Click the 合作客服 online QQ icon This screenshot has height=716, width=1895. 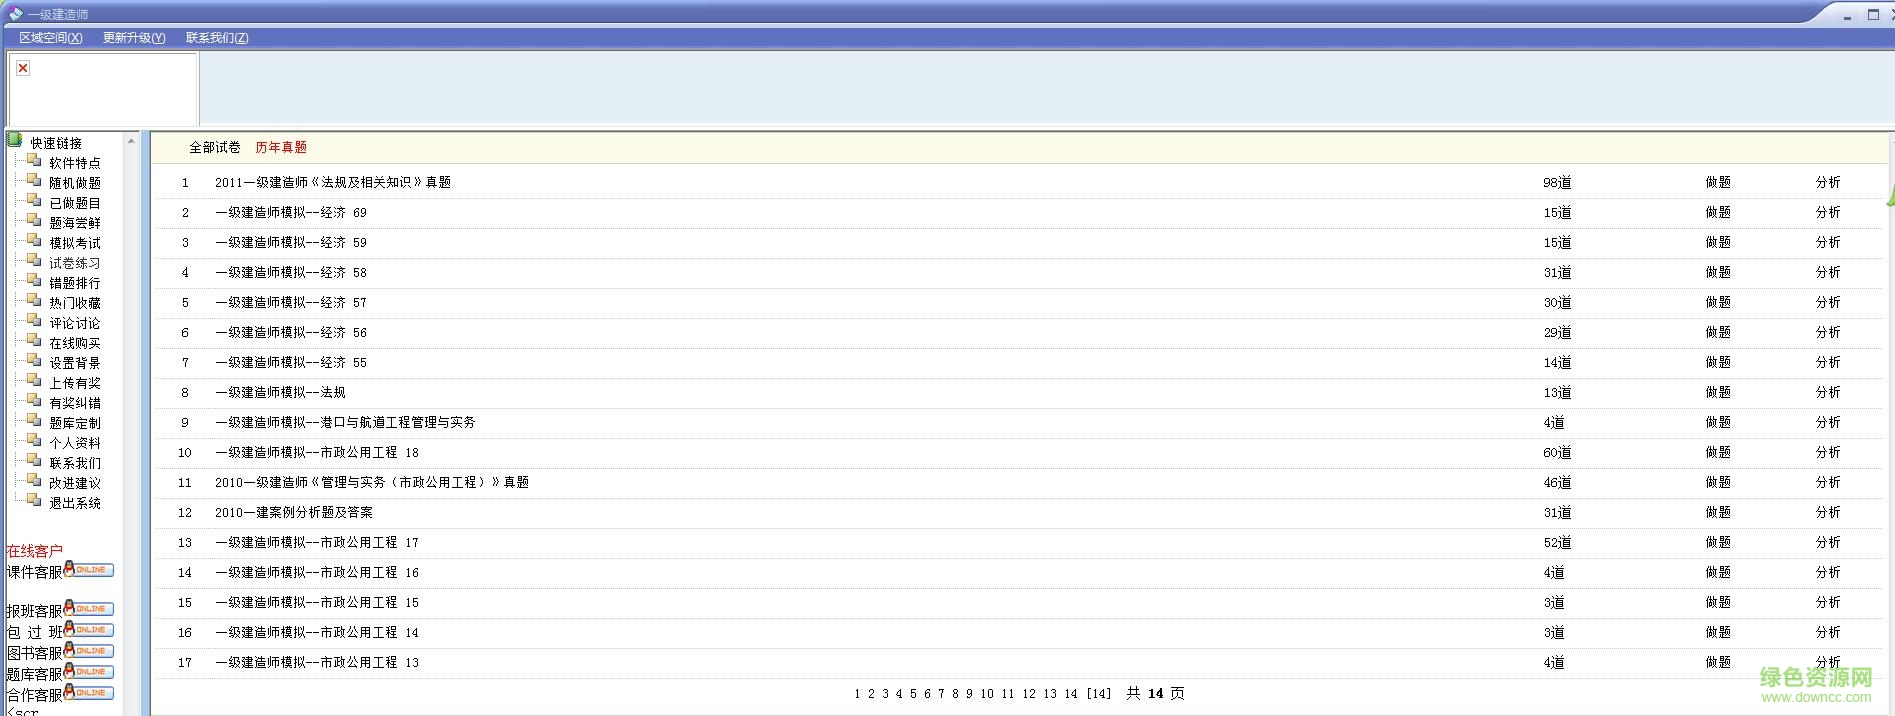coord(89,692)
